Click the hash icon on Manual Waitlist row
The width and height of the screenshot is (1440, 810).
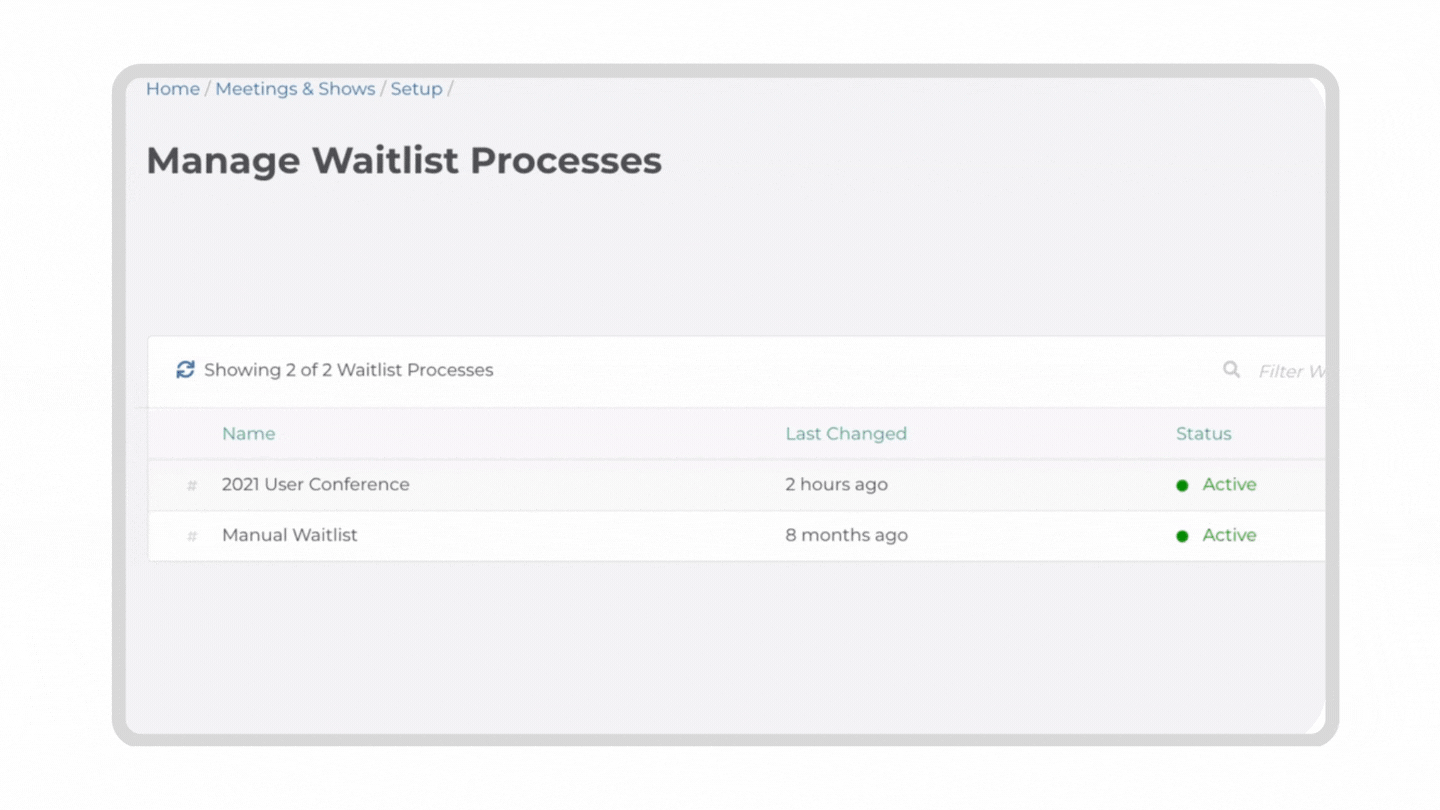(x=192, y=536)
